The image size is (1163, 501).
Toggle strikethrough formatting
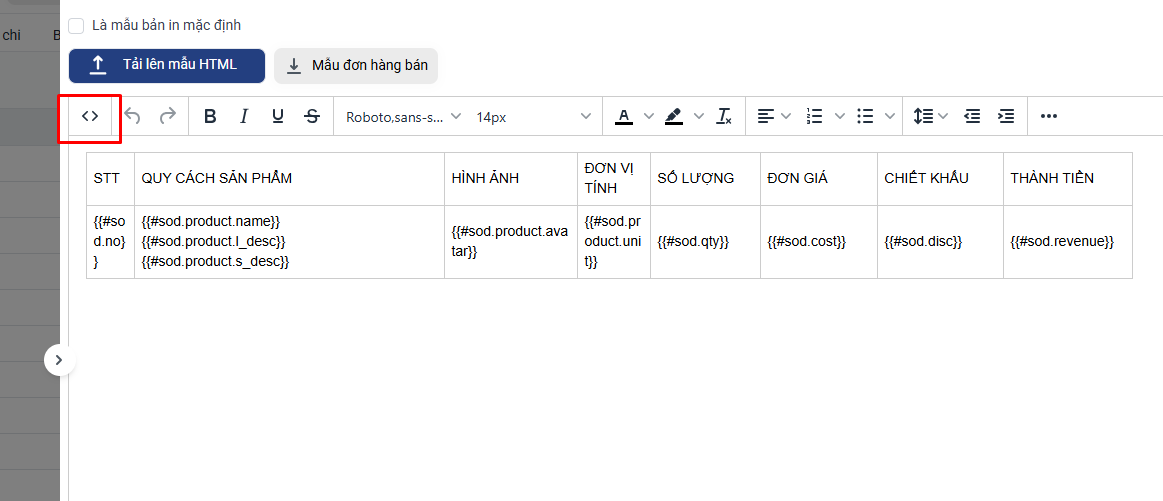coord(312,117)
